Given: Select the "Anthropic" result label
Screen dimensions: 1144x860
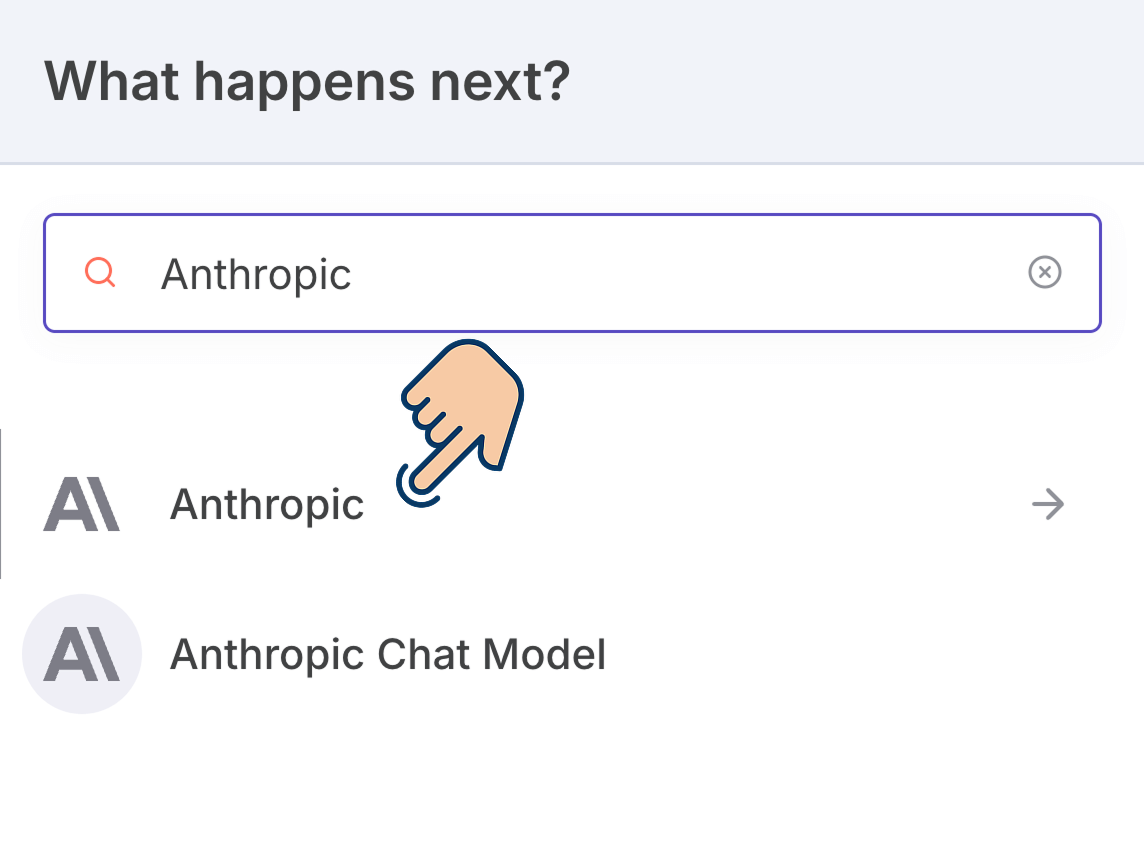Looking at the screenshot, I should coord(267,504).
